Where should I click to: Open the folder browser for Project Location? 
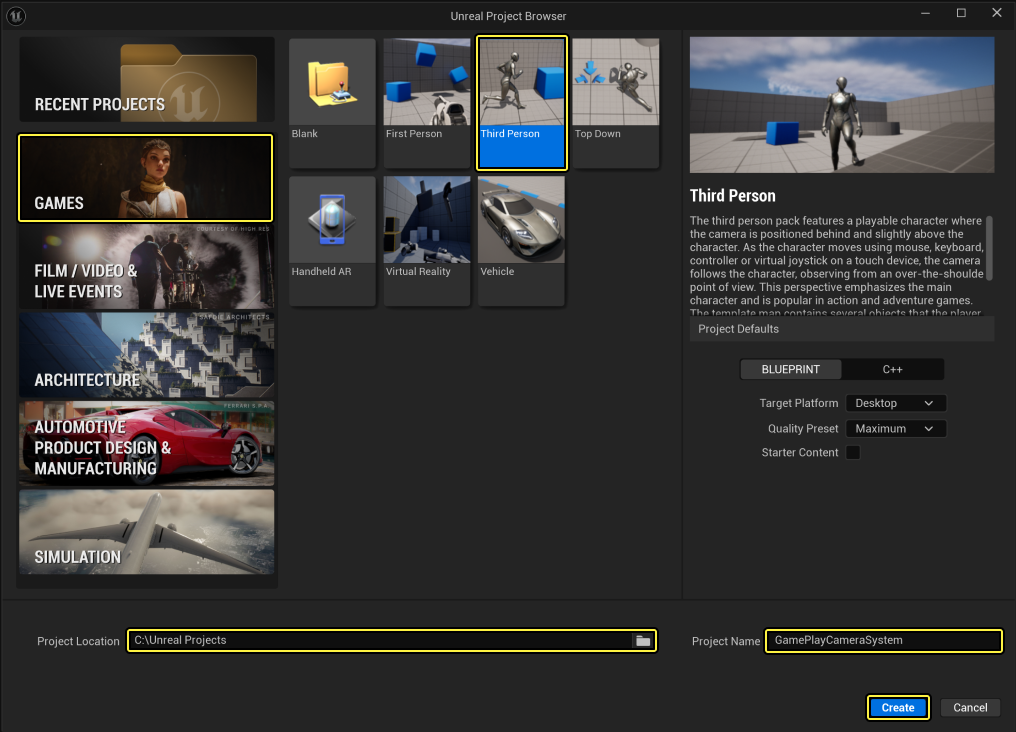(642, 641)
